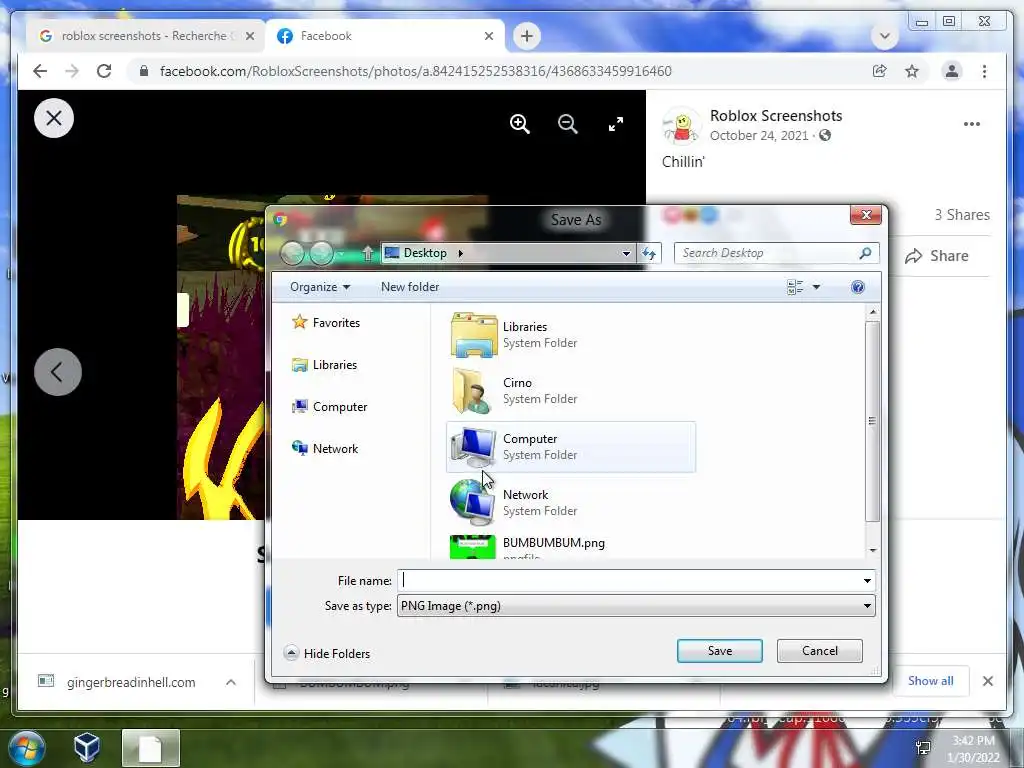Expand the Organize dropdown menu
Image resolution: width=1024 pixels, height=768 pixels.
(320, 287)
